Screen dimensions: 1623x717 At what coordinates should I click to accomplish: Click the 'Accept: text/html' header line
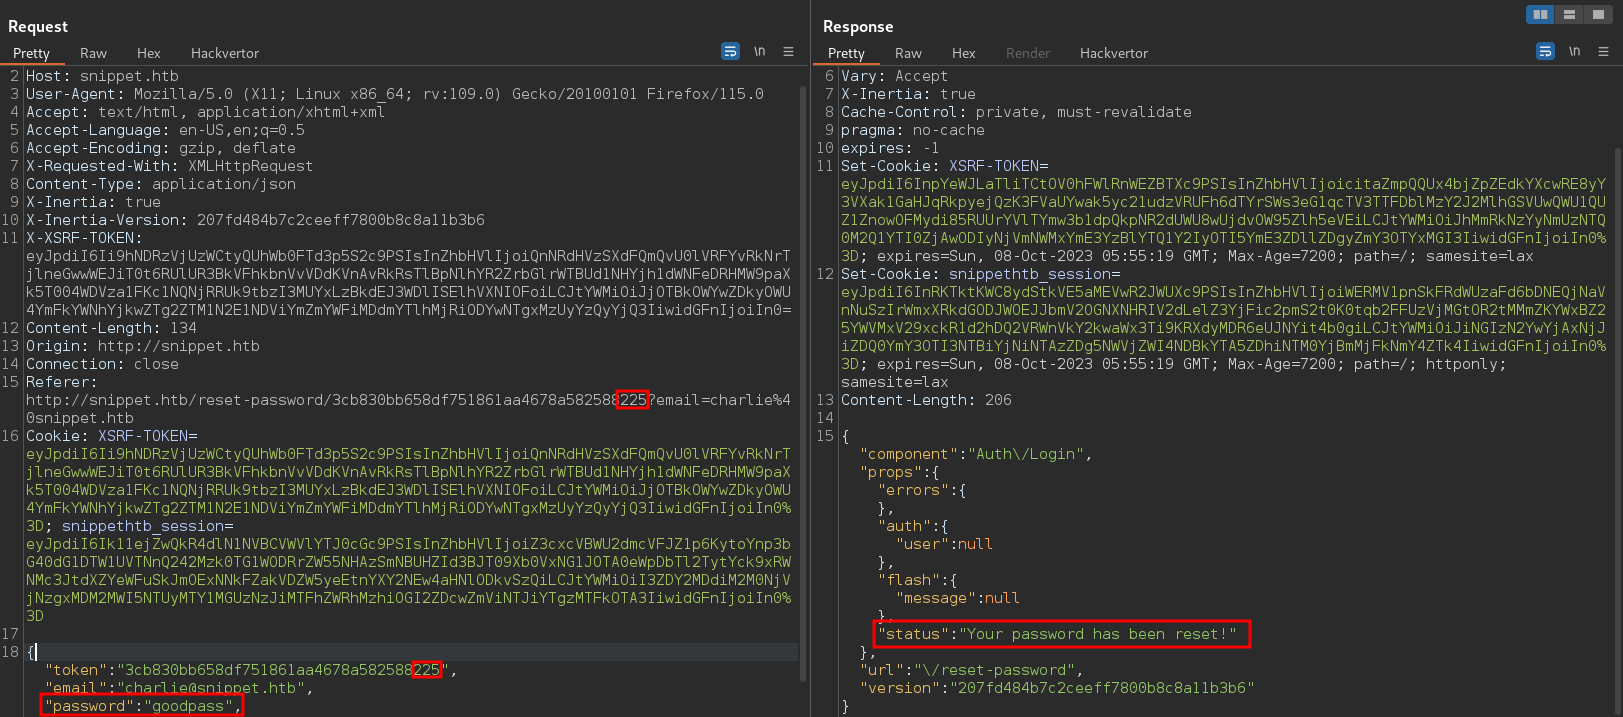tap(205, 112)
